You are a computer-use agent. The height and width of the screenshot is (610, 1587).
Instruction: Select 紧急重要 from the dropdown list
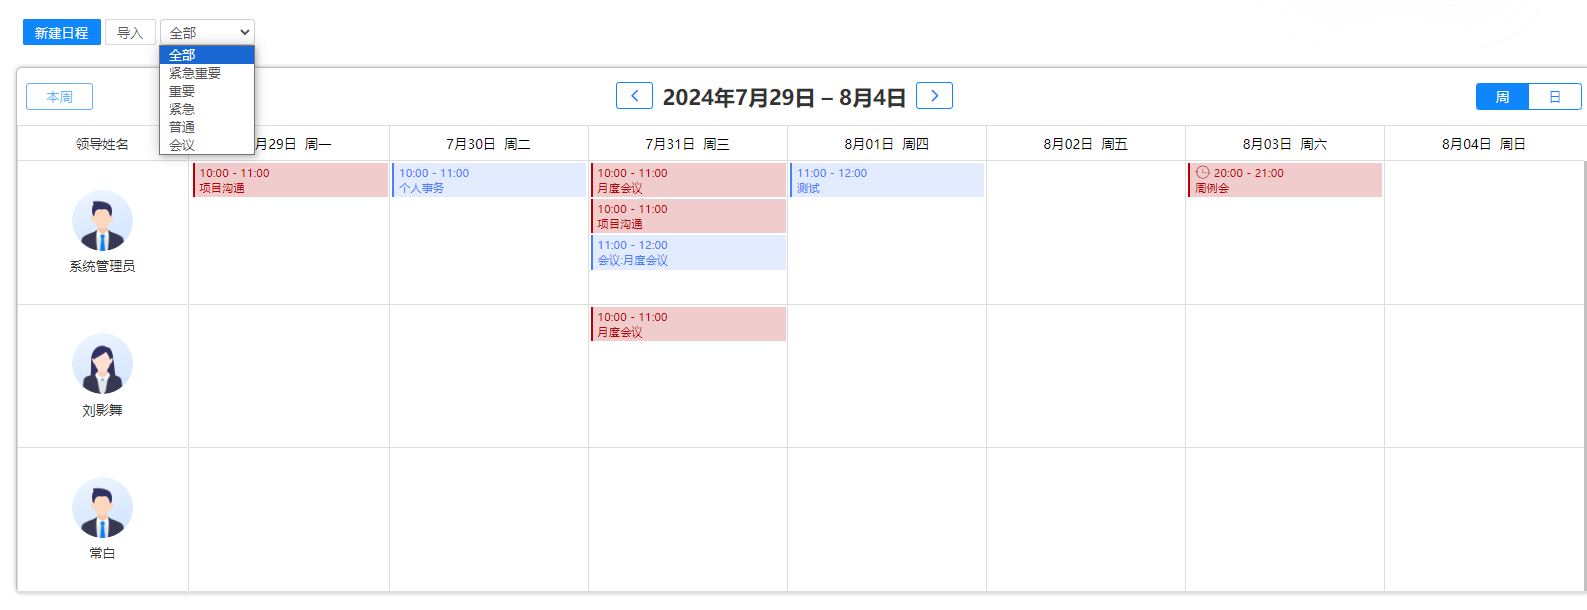tap(195, 73)
